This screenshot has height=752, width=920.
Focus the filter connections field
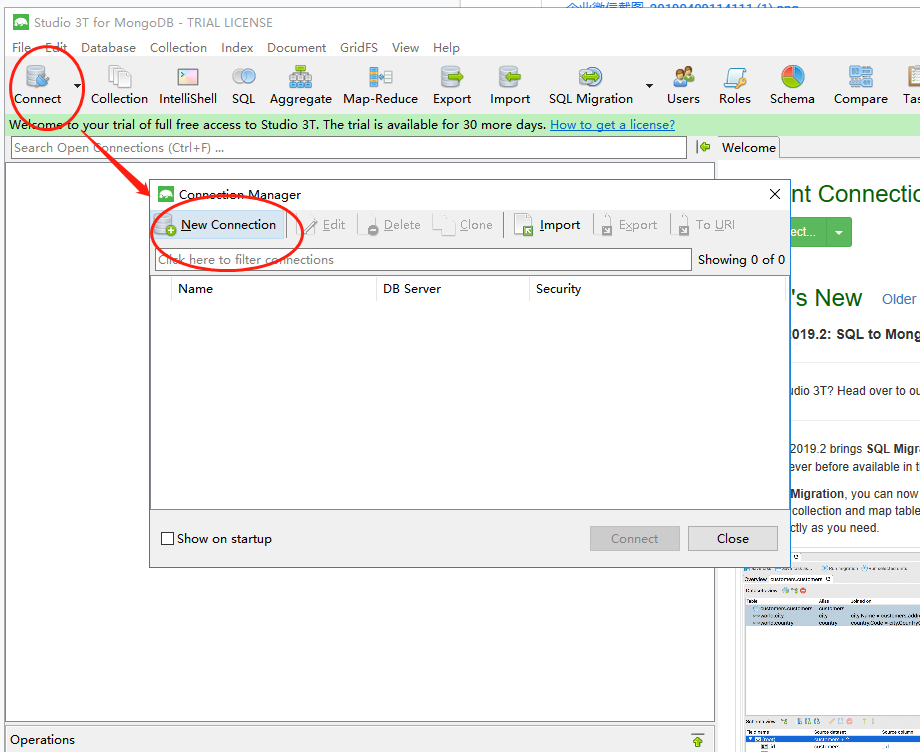[x=423, y=260]
